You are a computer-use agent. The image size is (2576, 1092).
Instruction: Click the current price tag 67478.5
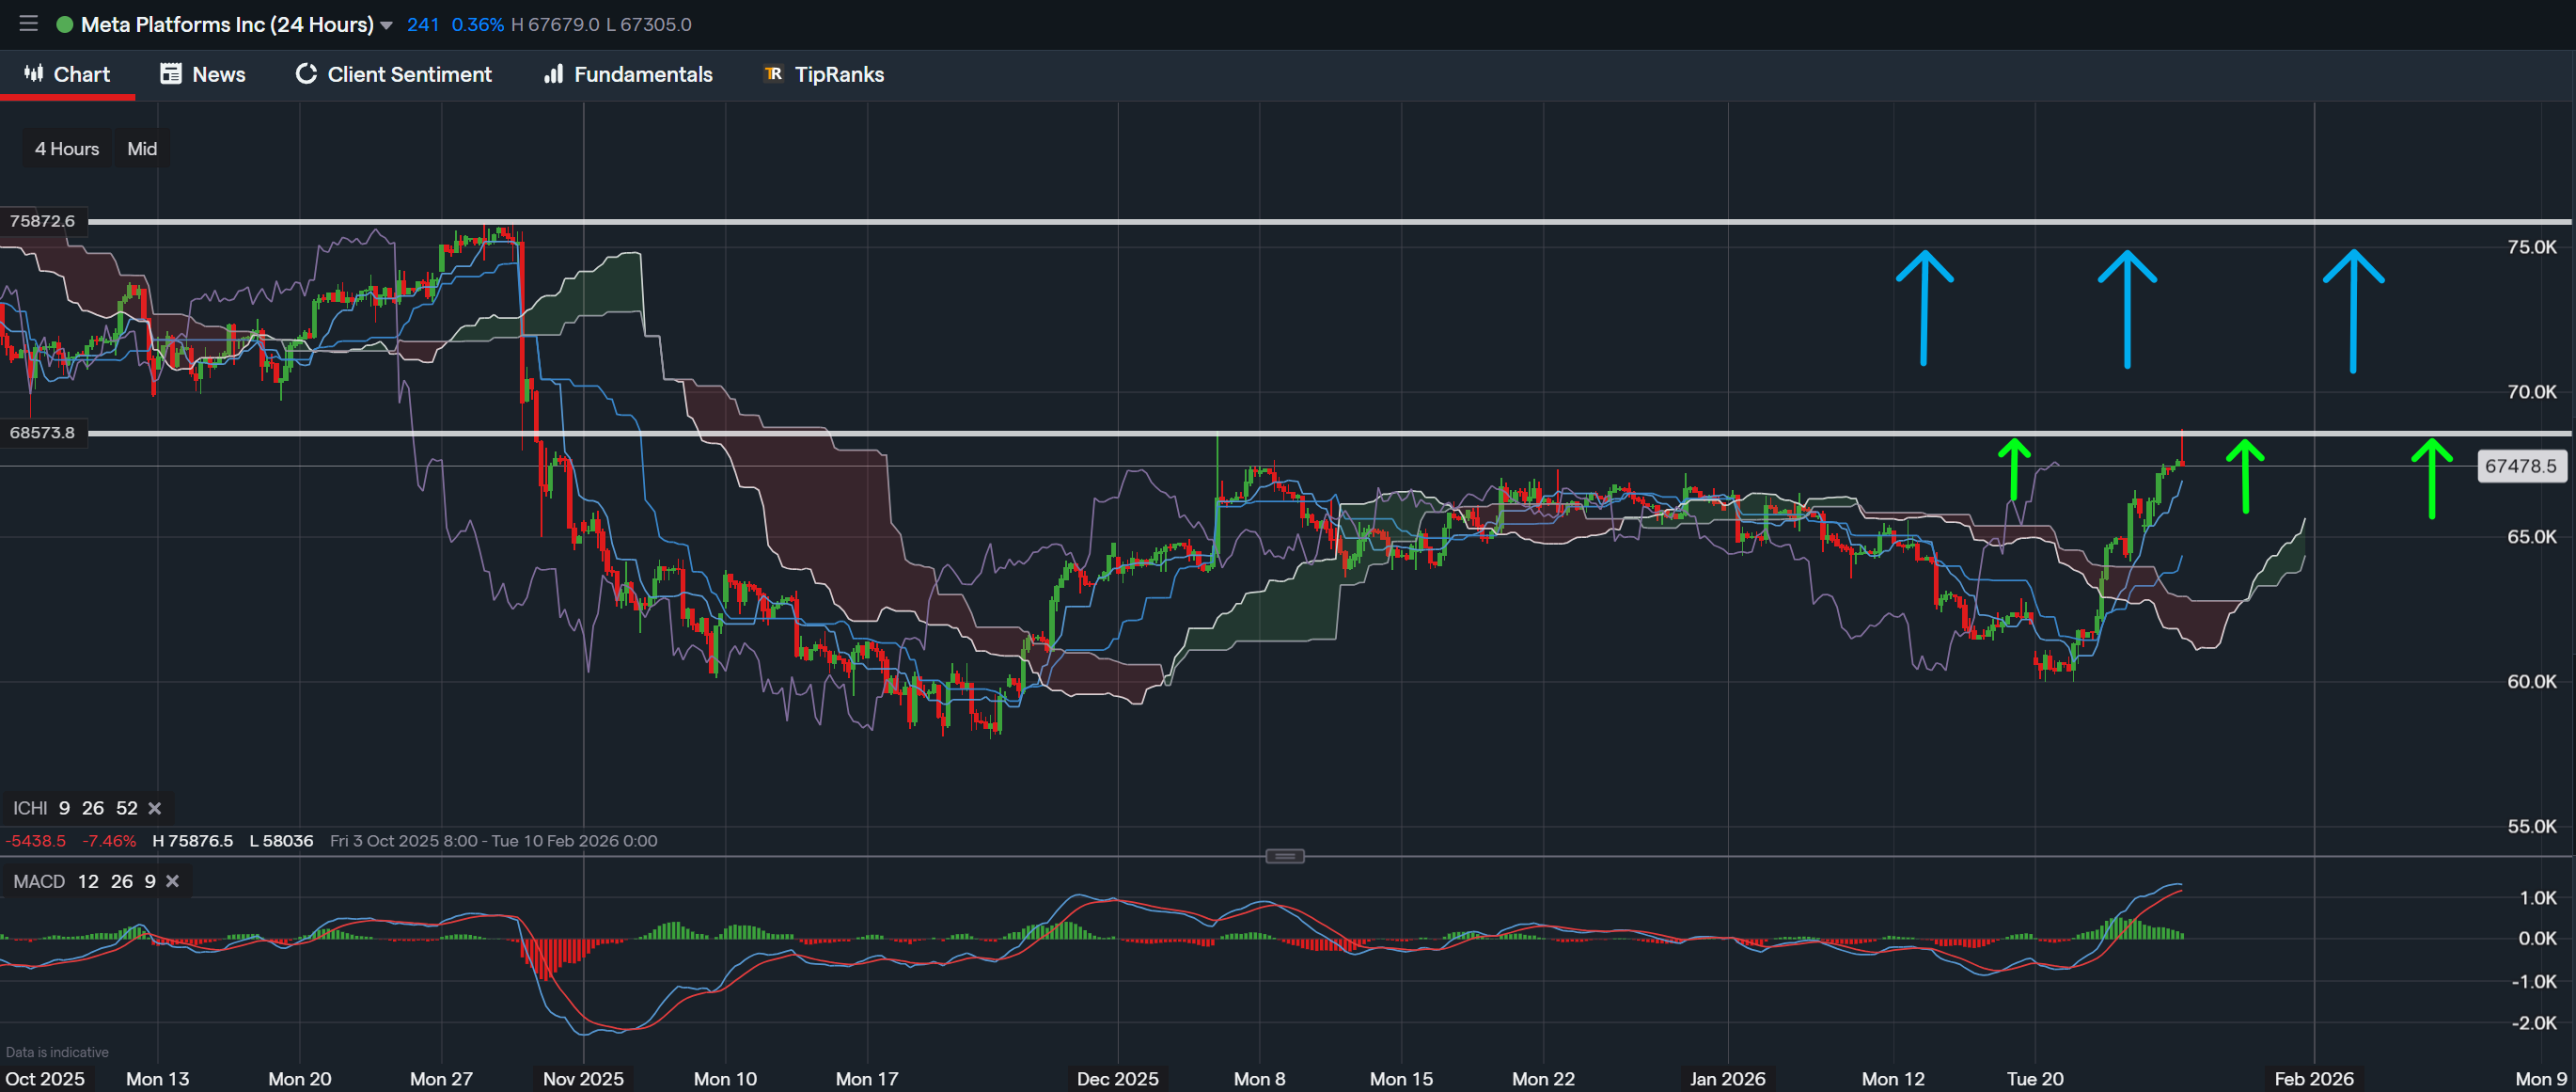(2520, 466)
